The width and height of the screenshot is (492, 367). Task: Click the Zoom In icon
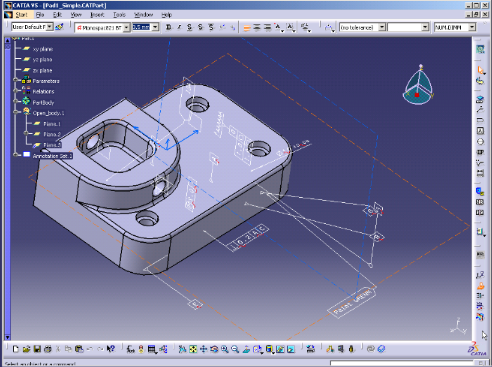225,349
